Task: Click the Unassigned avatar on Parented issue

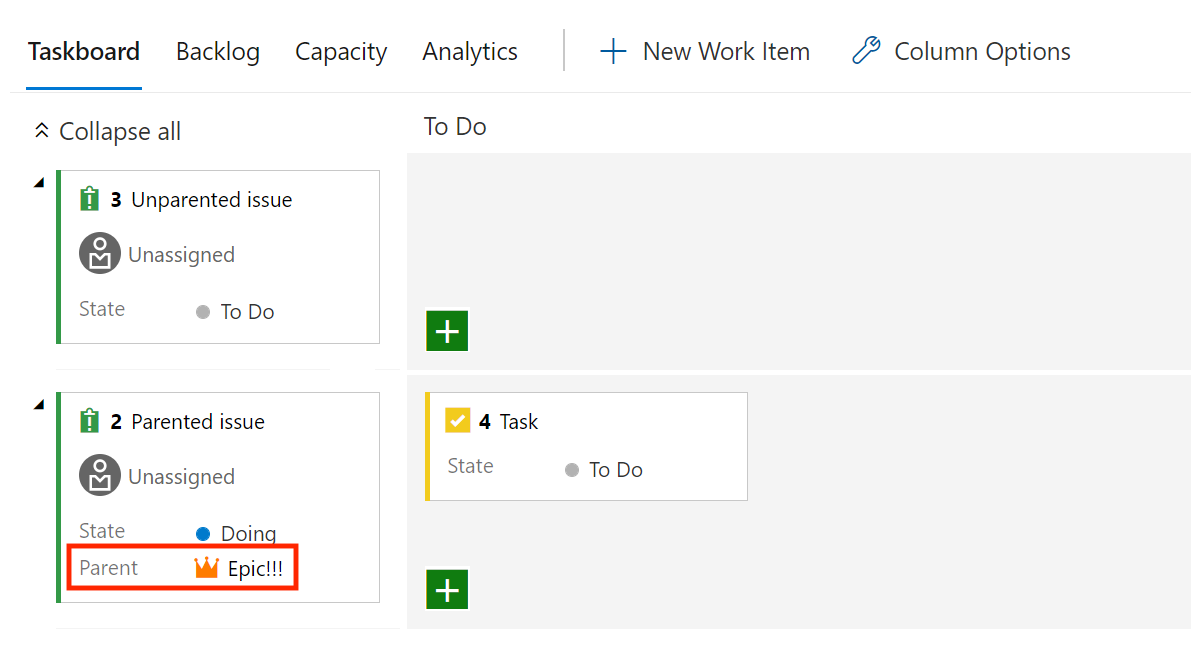Action: click(x=100, y=475)
